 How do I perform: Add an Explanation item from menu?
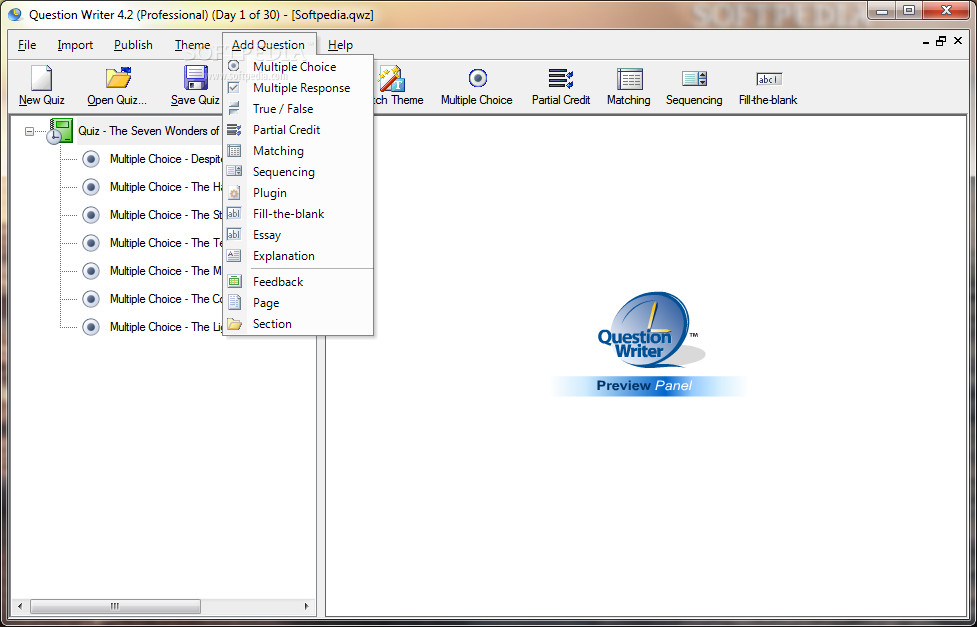tap(298, 256)
